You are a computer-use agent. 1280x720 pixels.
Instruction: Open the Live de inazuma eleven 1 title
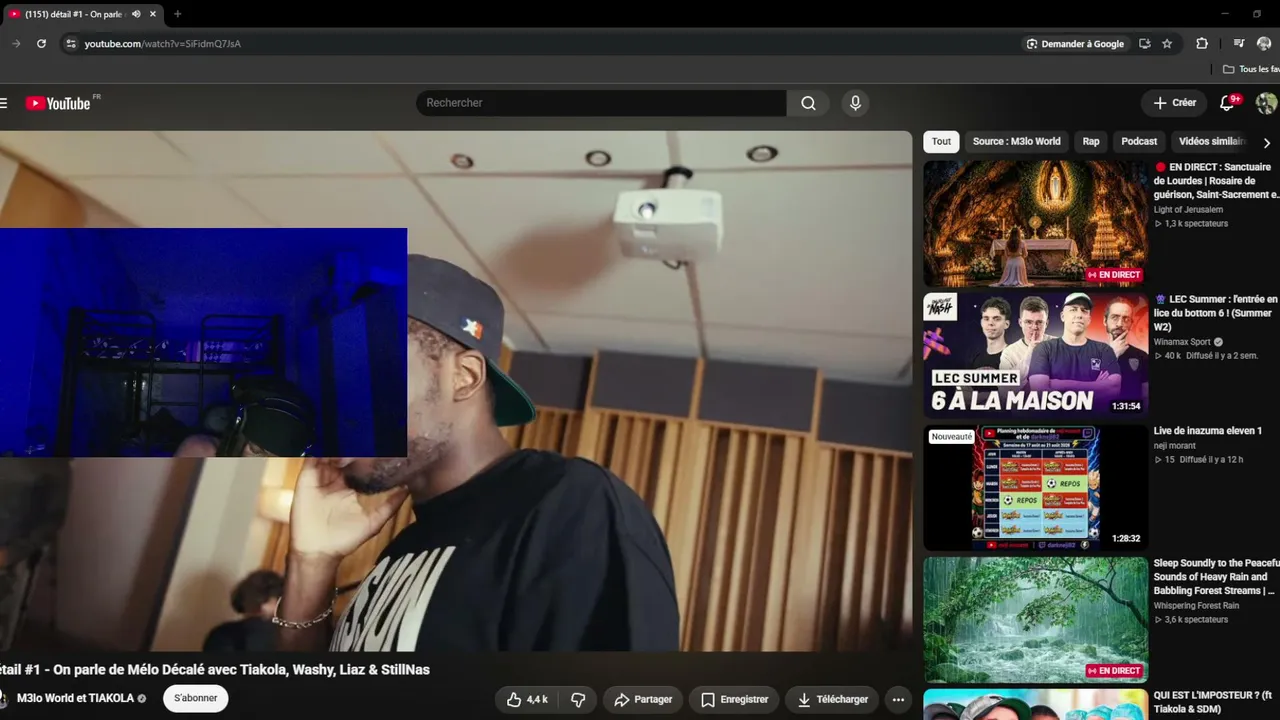[x=1208, y=431]
